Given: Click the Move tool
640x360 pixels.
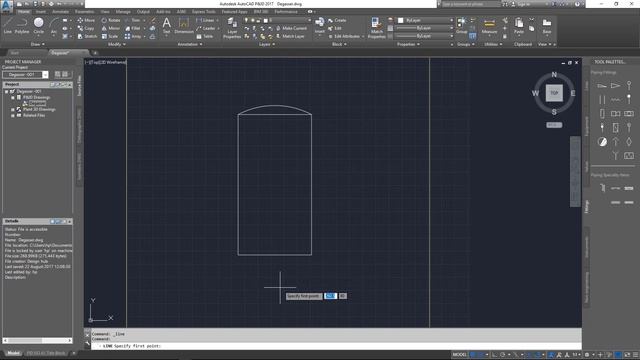Looking at the screenshot, I should pos(86,20).
